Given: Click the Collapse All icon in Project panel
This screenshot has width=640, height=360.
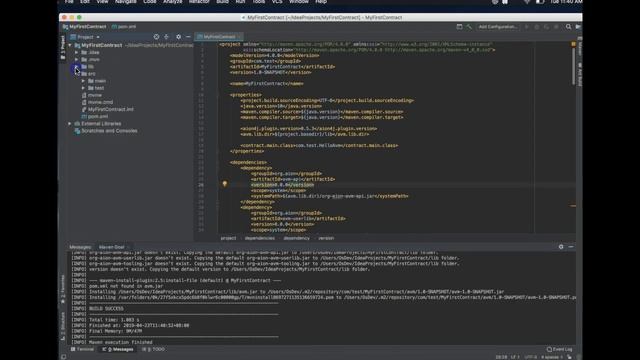Looking at the screenshot, I should (167, 37).
